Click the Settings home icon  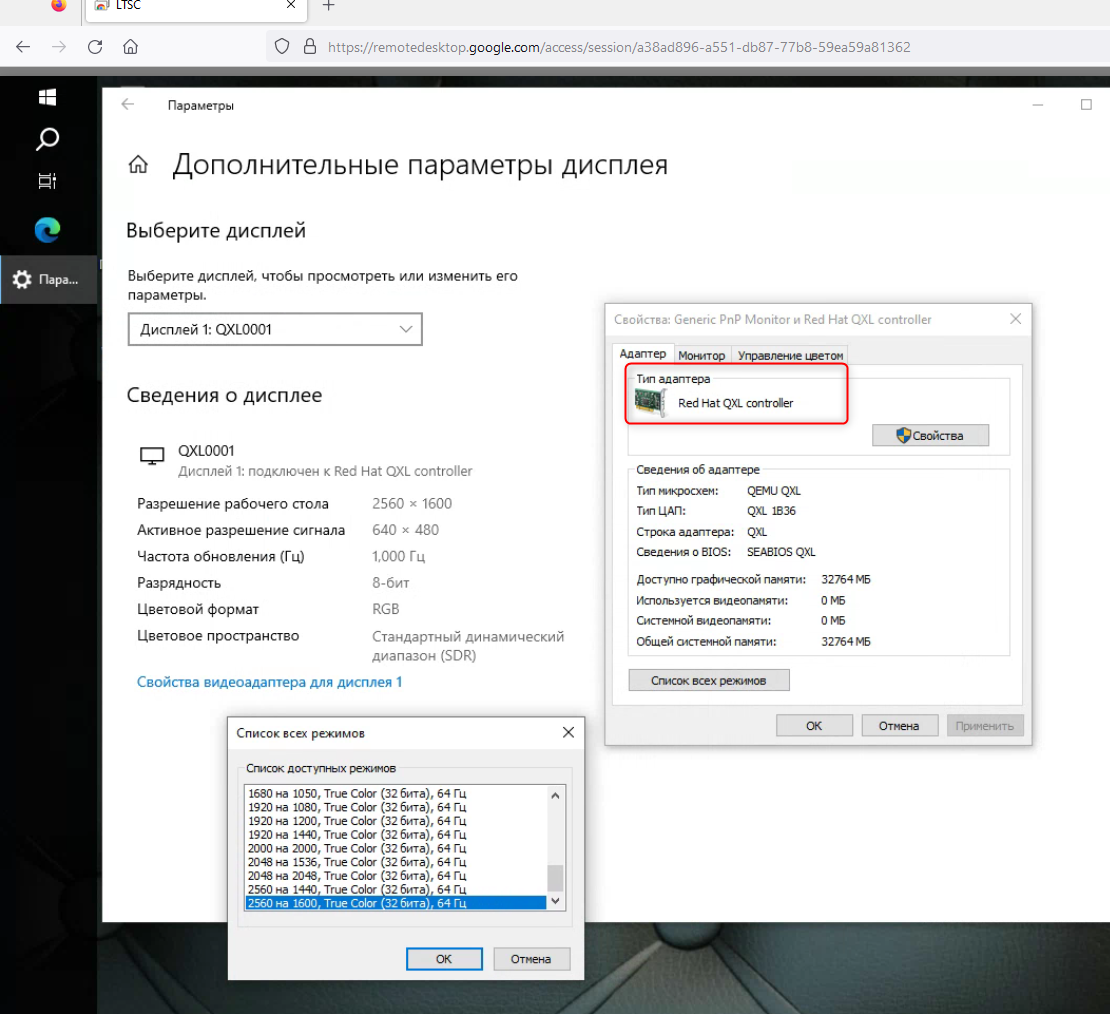[138, 165]
